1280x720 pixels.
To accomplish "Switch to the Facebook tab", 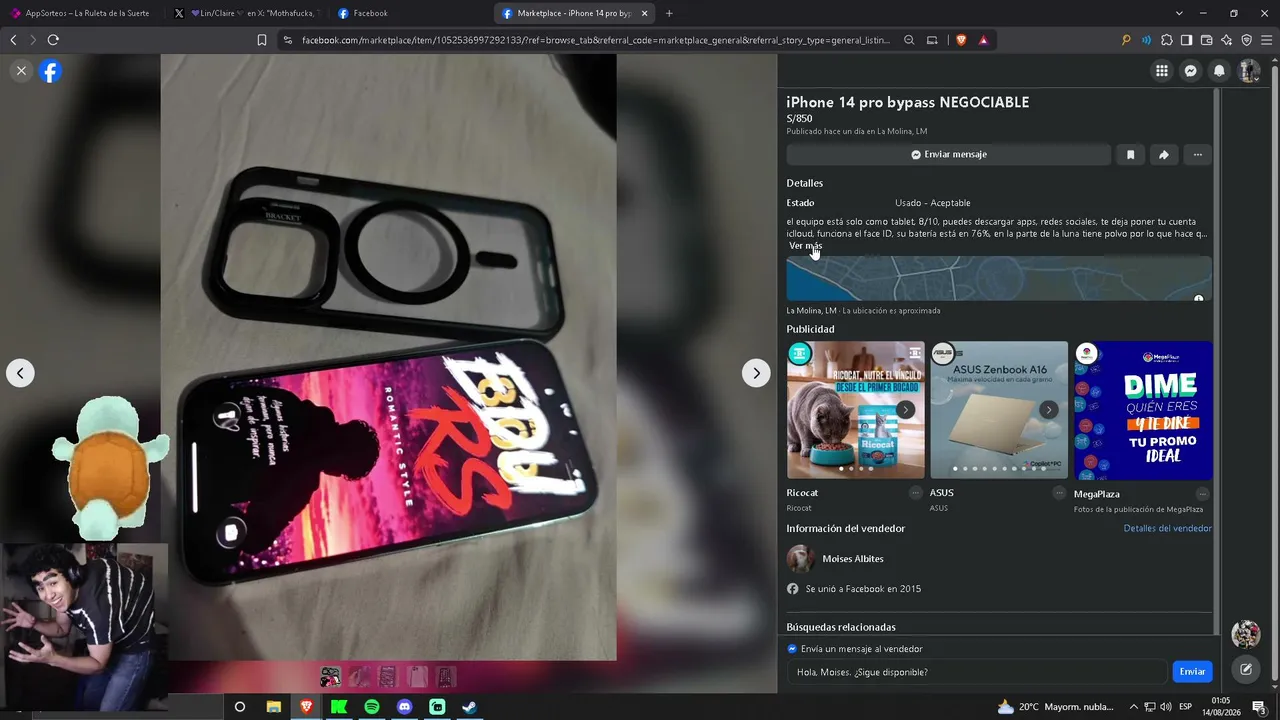I will (x=410, y=13).
